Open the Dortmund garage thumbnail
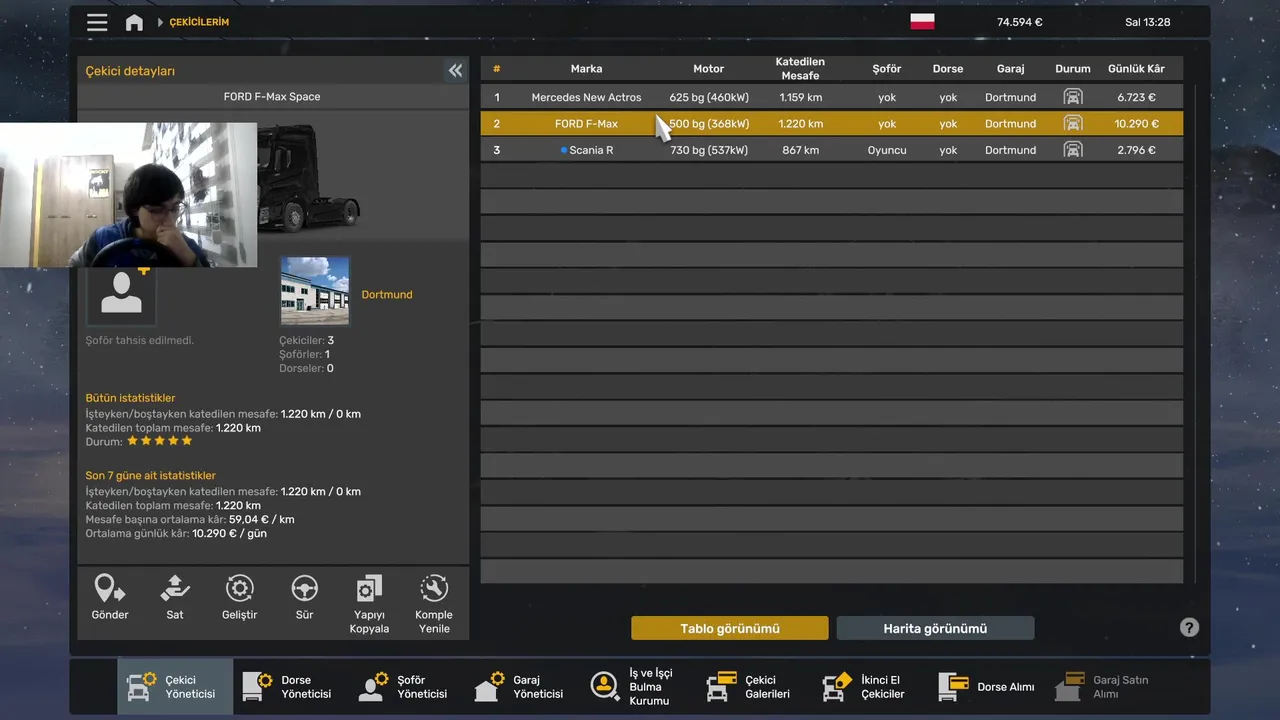The image size is (1280, 720). [315, 291]
